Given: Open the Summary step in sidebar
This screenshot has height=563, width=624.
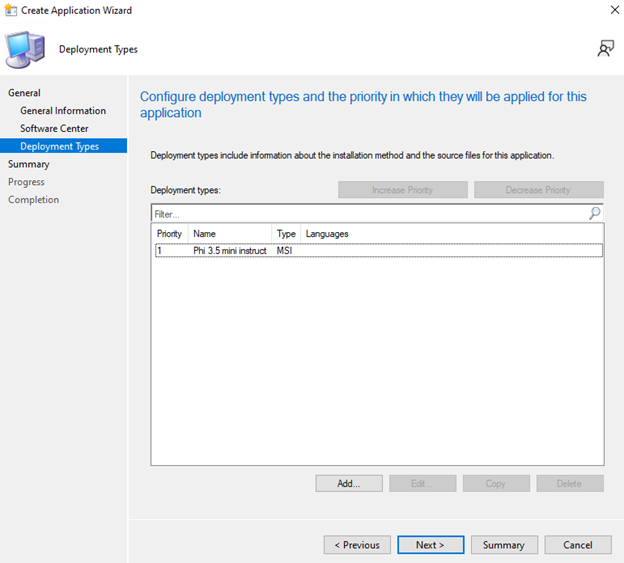Looking at the screenshot, I should click(28, 164).
